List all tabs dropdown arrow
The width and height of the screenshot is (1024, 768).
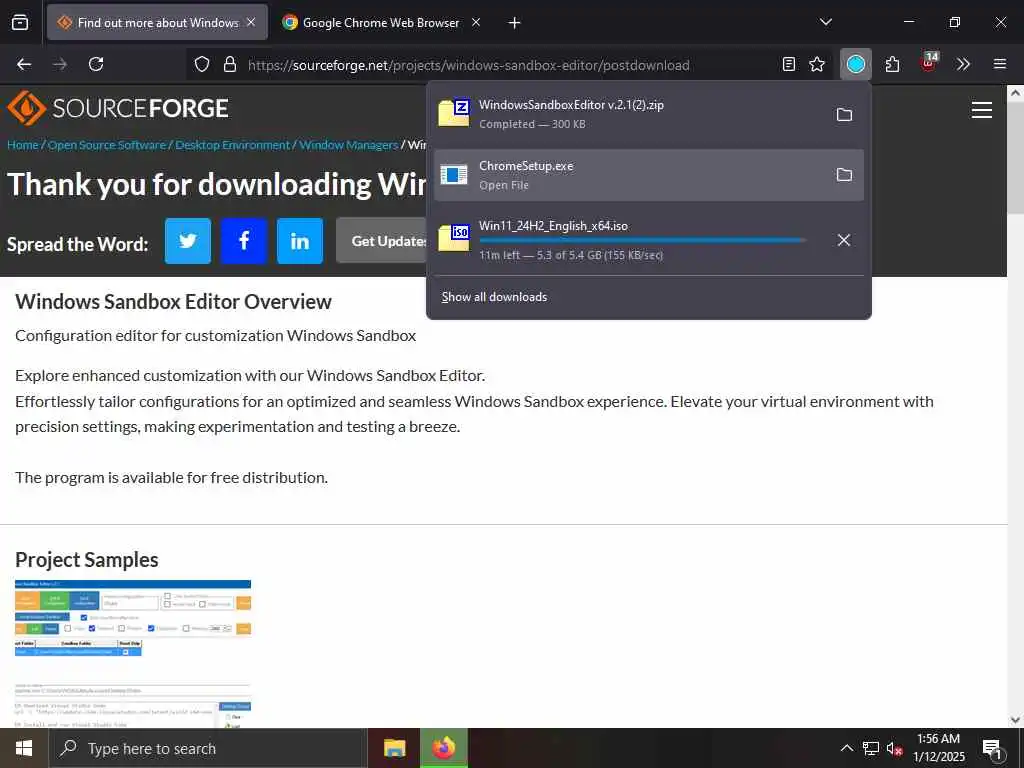pos(825,22)
